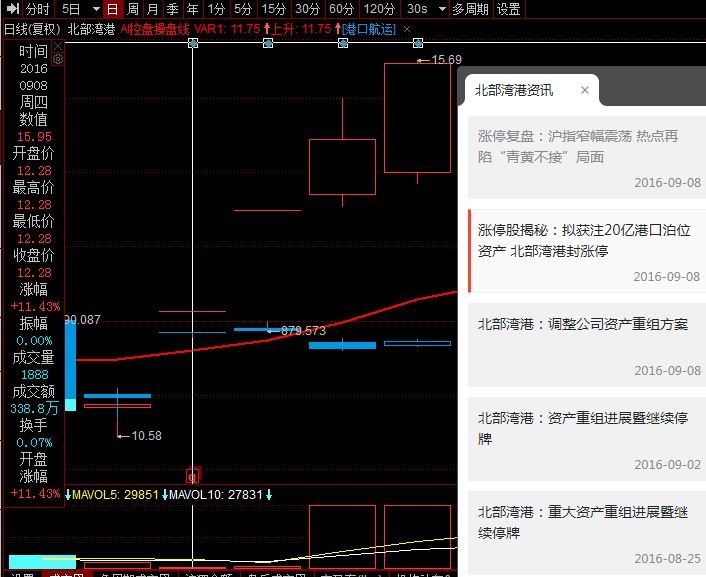Switch to the 5分 five-minute chart
This screenshot has width=706, height=577.
(x=243, y=9)
